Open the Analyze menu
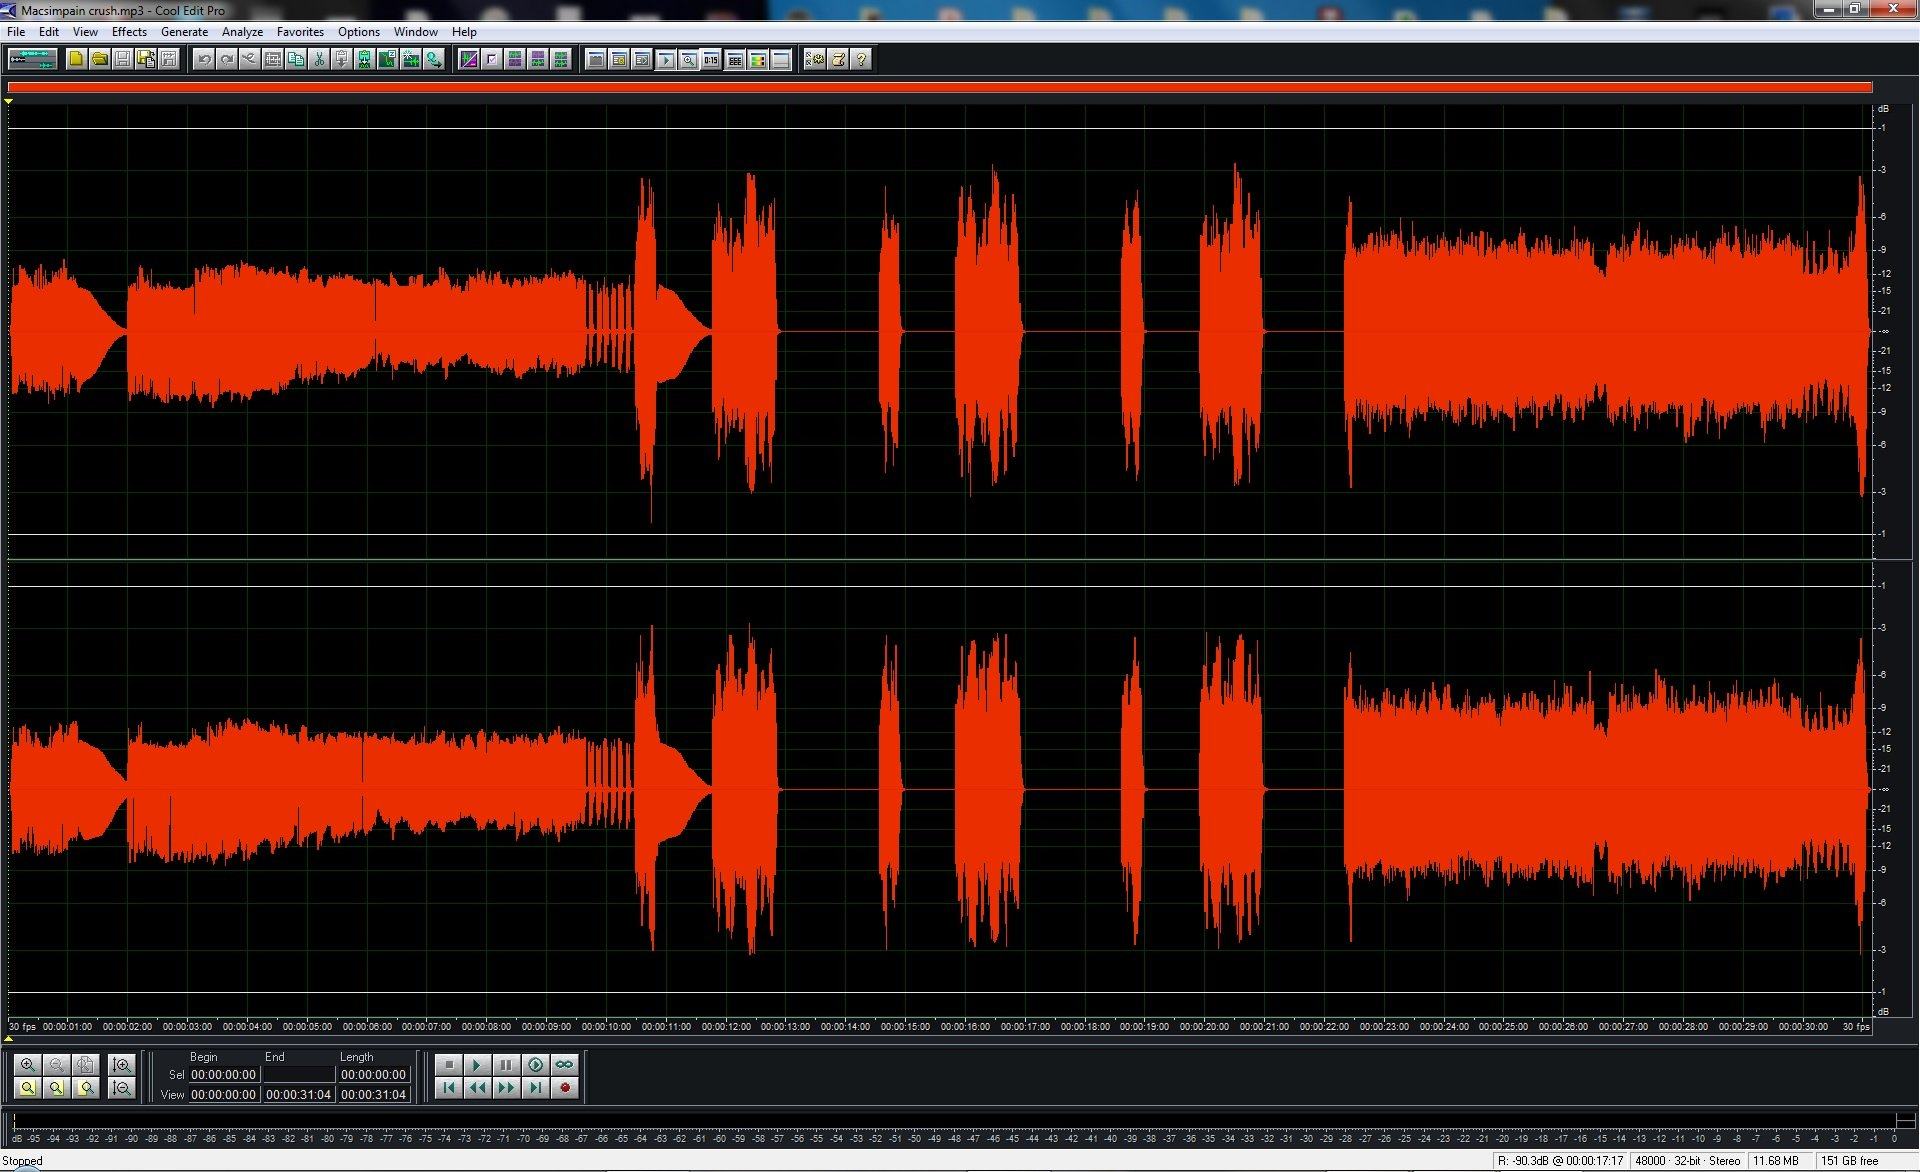 coord(242,32)
